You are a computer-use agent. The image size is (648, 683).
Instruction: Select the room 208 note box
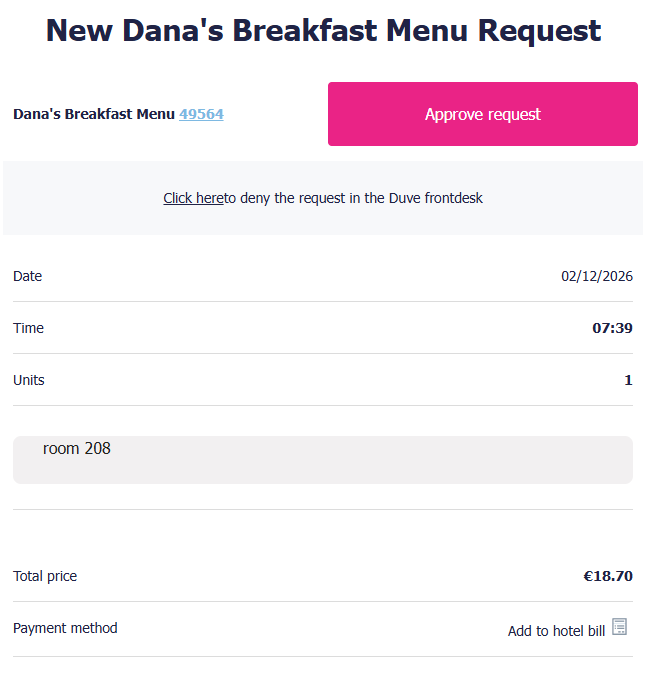coord(322,460)
